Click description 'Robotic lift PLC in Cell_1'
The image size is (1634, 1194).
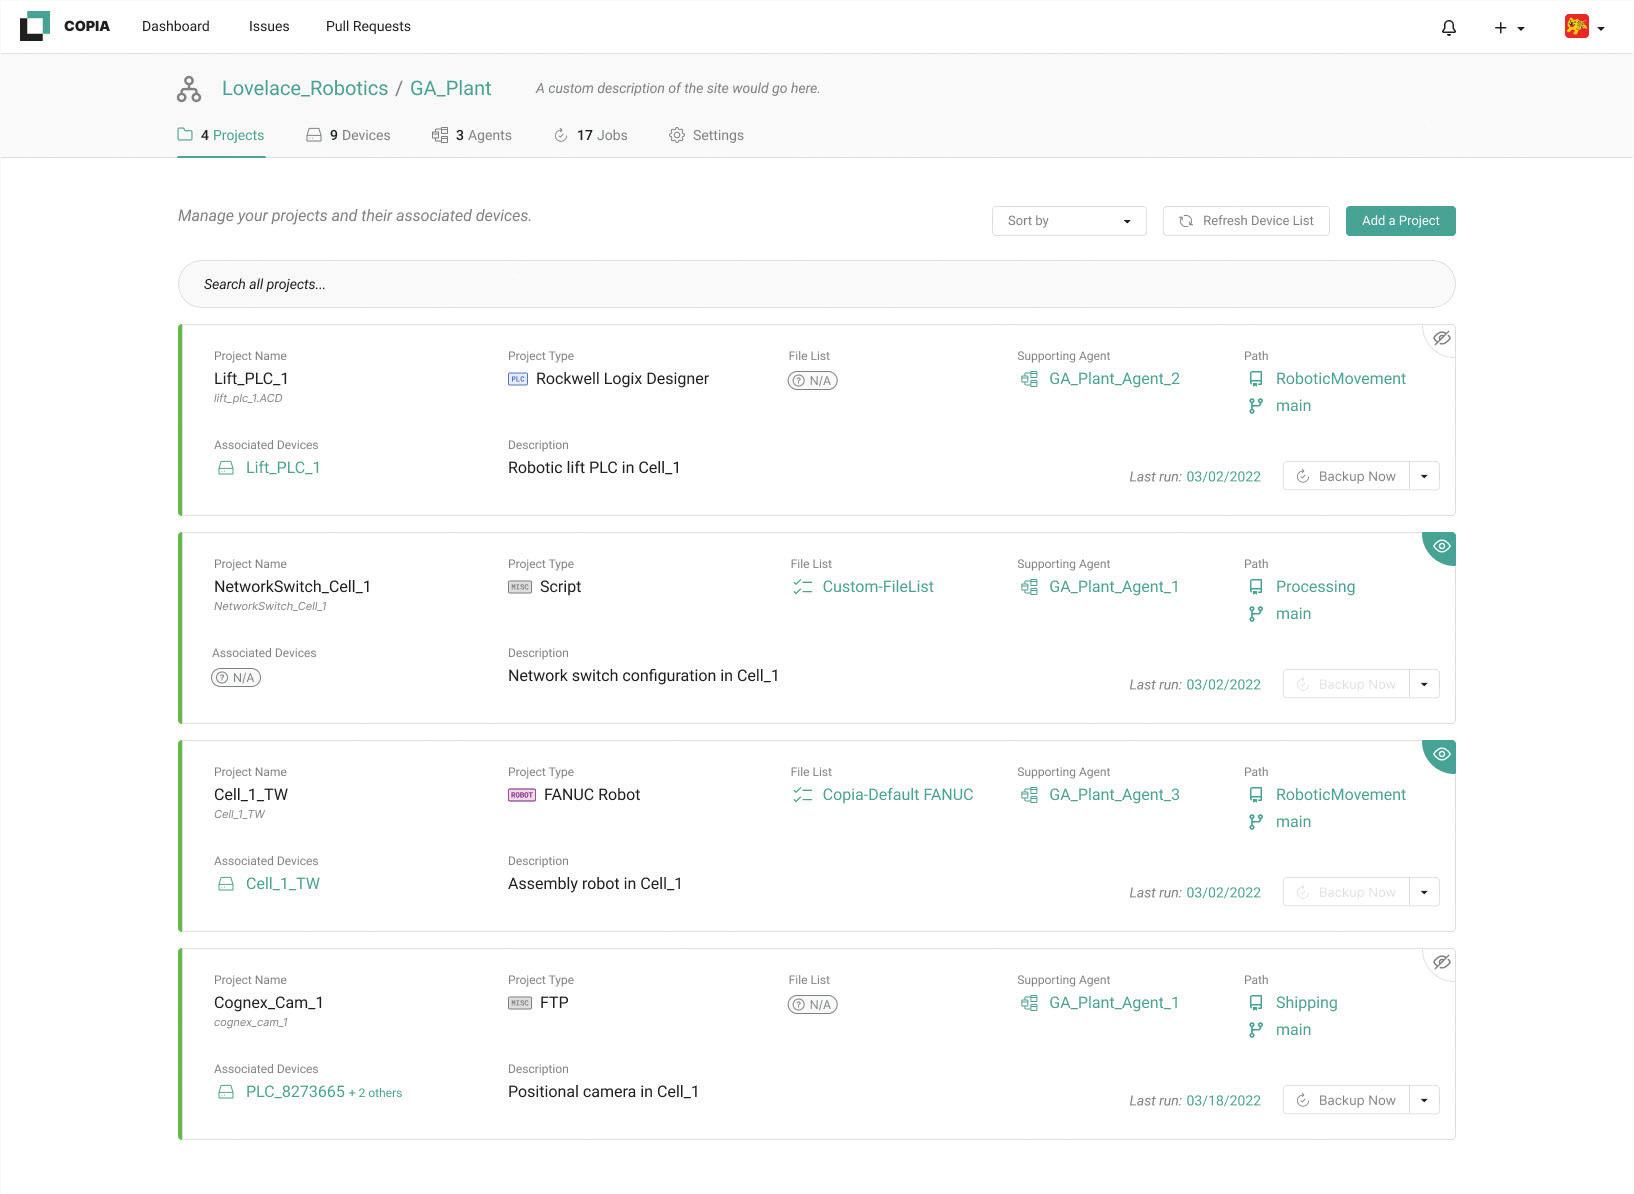594,468
